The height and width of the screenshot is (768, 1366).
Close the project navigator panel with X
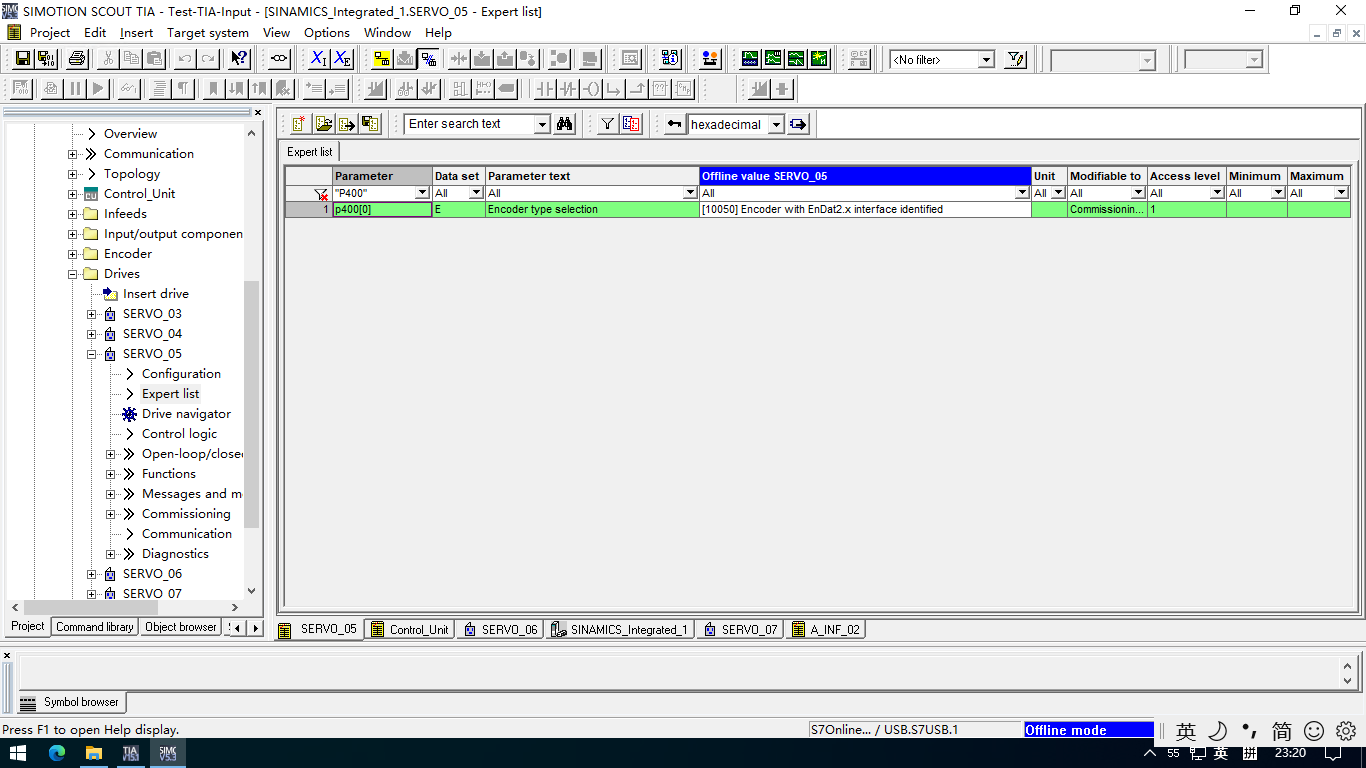click(x=257, y=112)
